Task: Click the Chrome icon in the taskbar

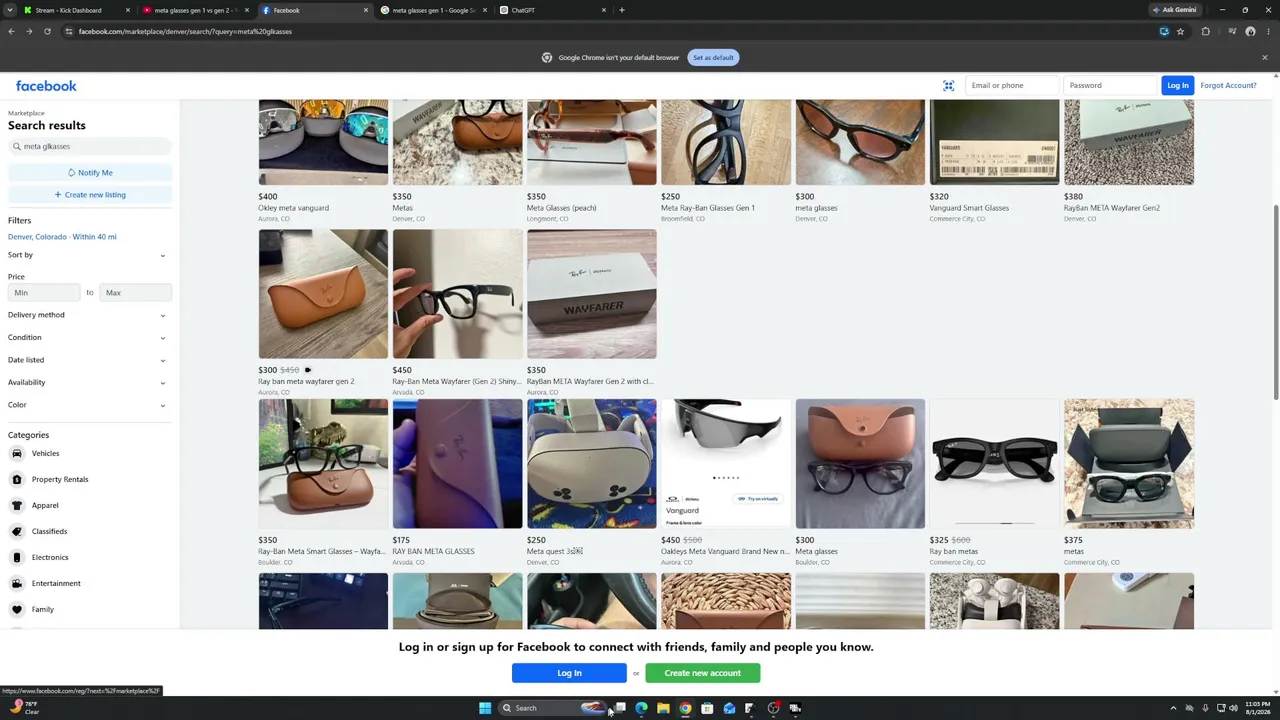Action: 685,708
